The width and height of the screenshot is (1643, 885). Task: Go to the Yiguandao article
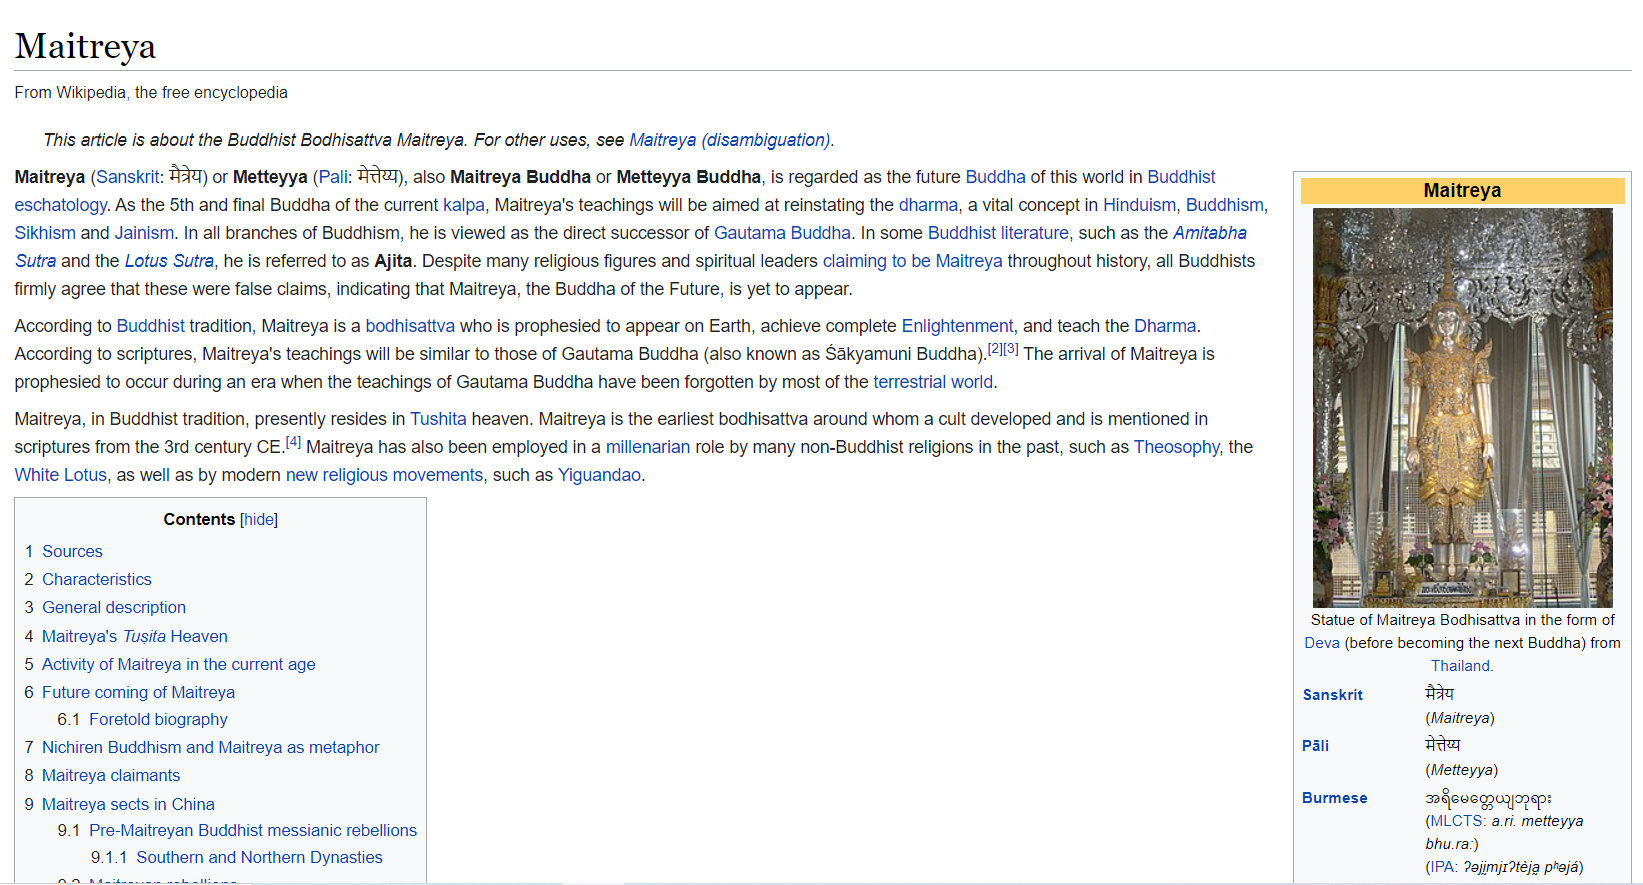[599, 475]
